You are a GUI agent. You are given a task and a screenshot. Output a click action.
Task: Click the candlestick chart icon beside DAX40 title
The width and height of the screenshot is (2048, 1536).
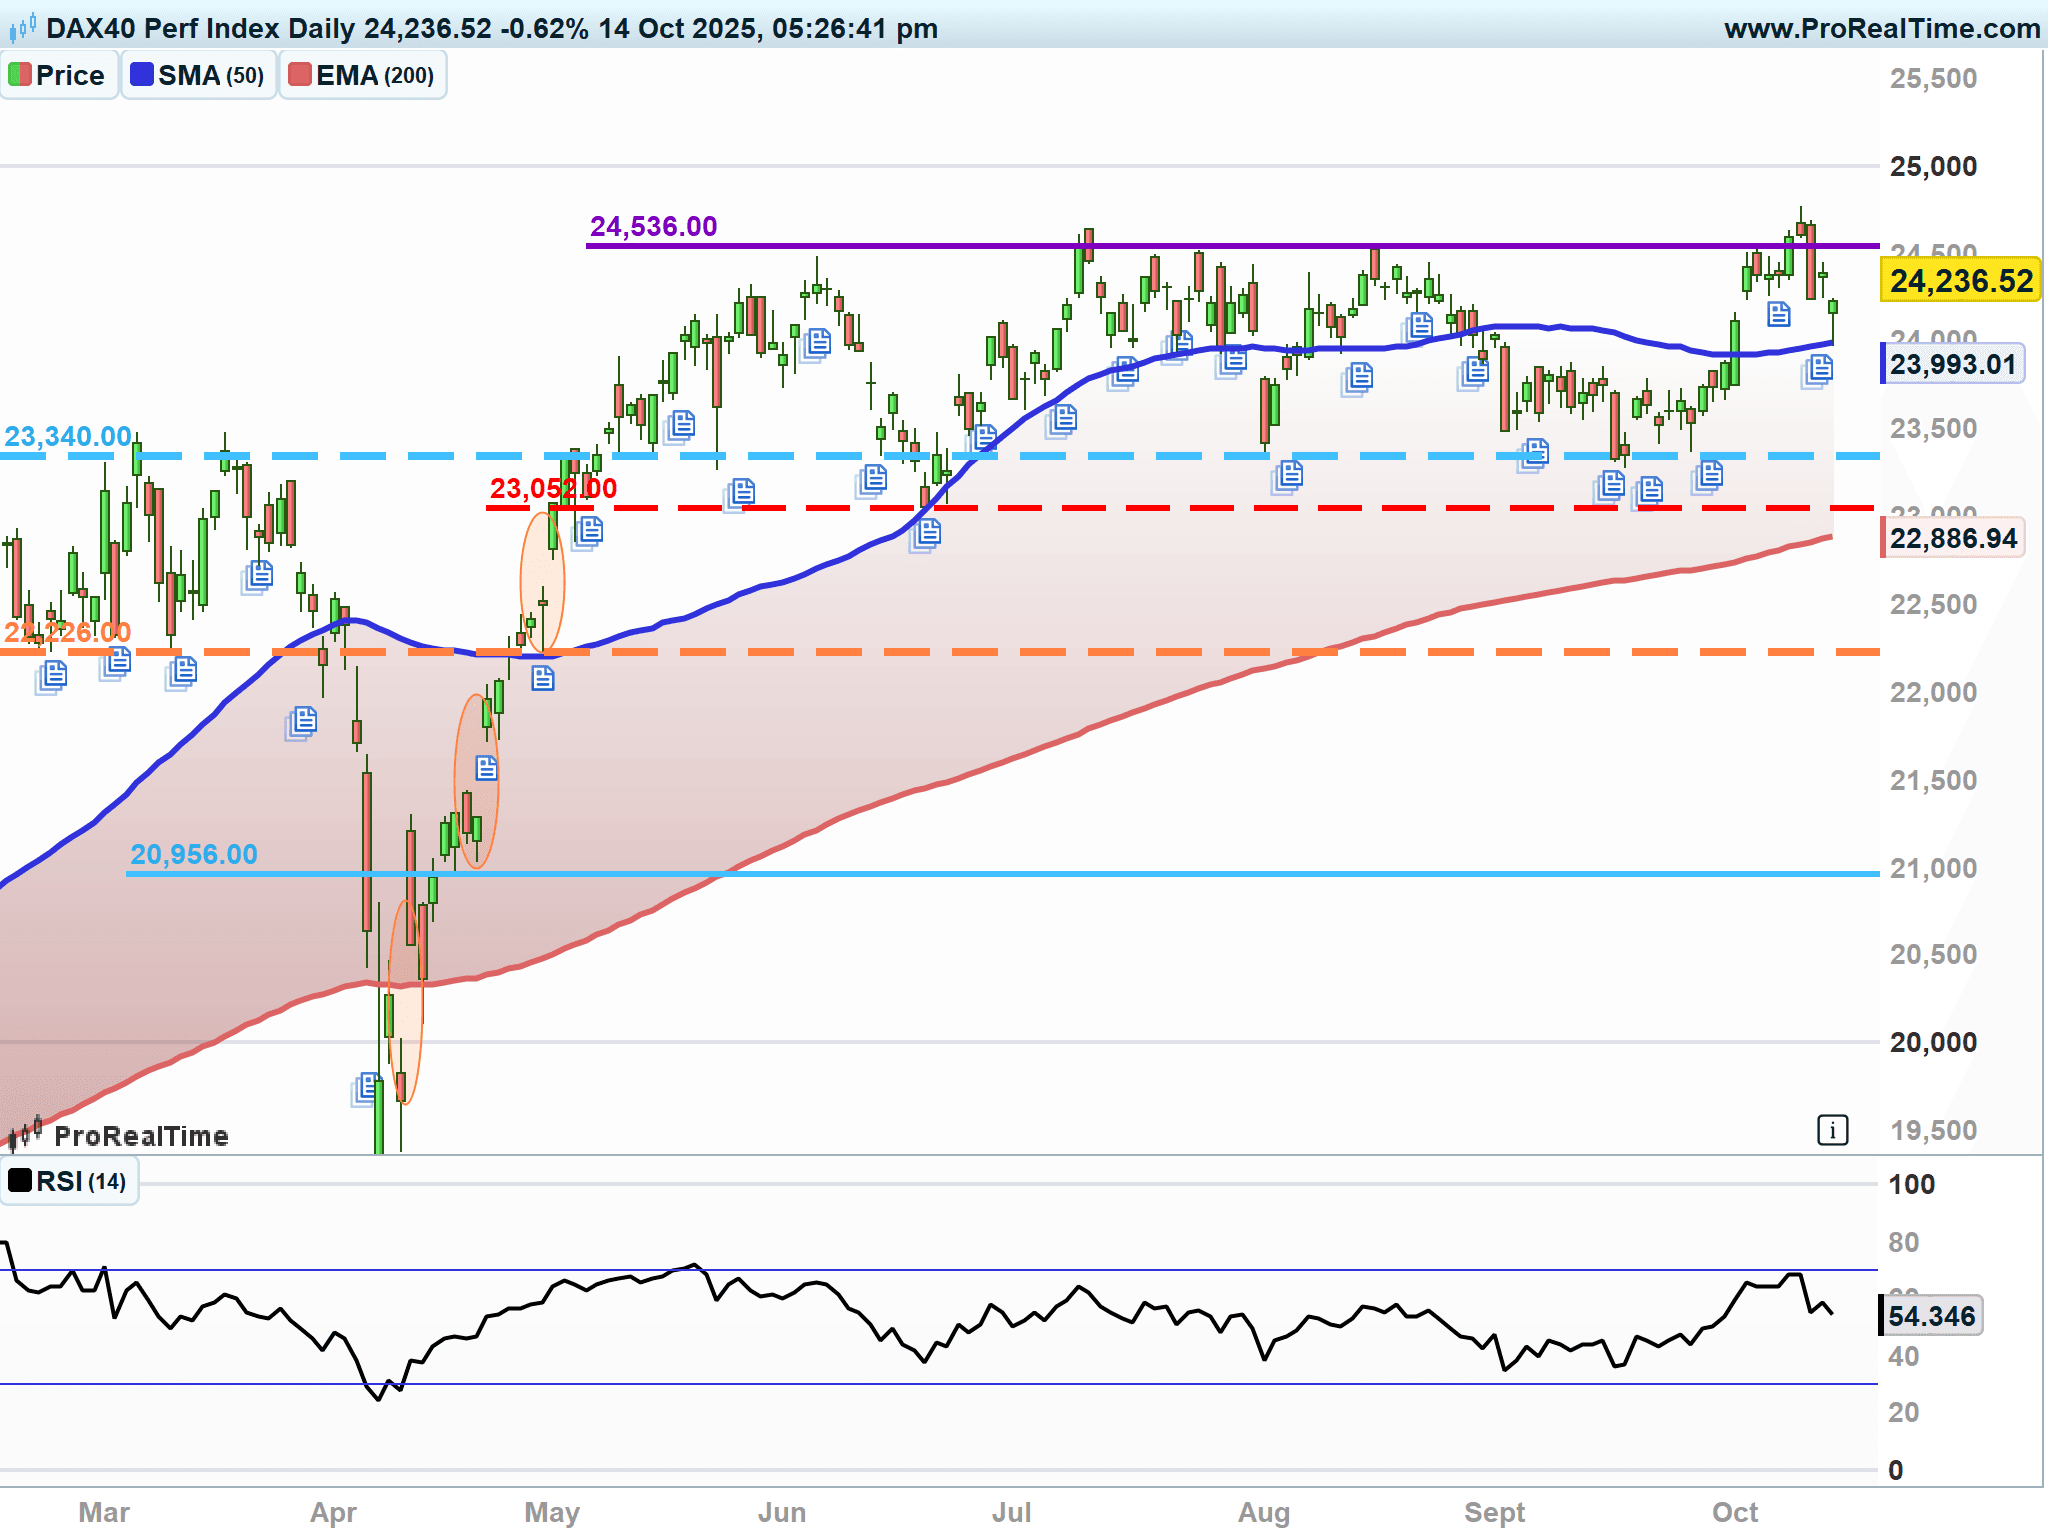(22, 28)
